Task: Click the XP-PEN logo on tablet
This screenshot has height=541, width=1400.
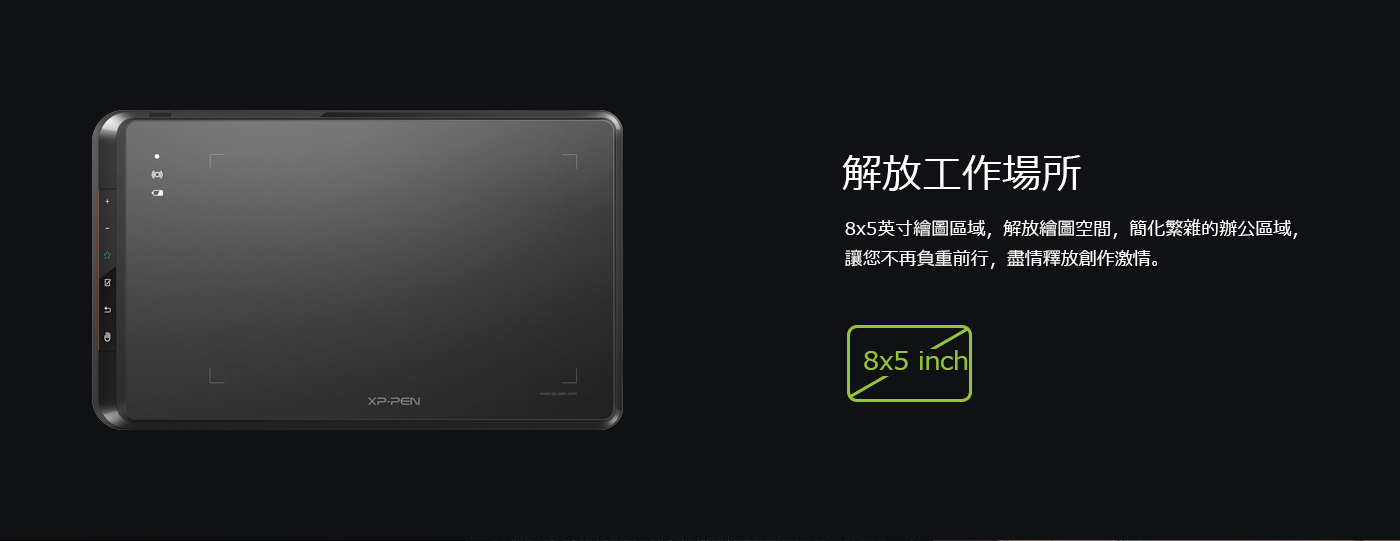Action: (394, 401)
